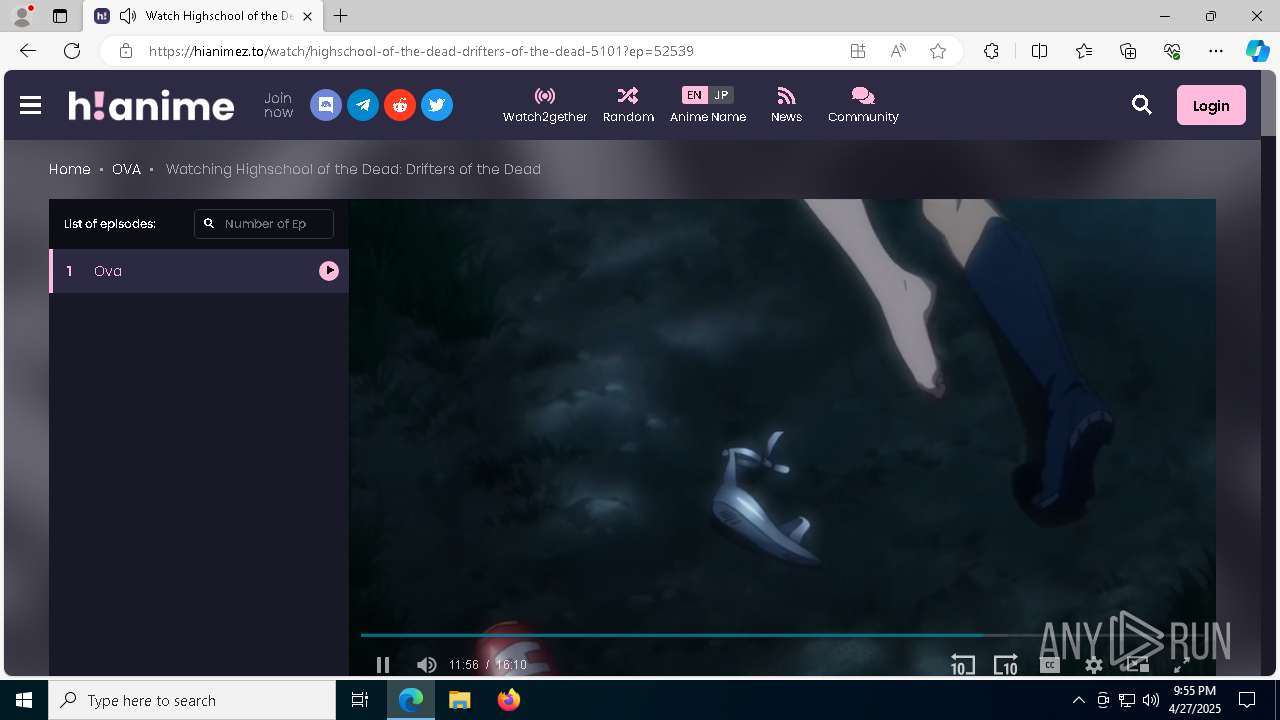Launch Firefox from taskbar
Screen dimensions: 1280x720
point(509,700)
